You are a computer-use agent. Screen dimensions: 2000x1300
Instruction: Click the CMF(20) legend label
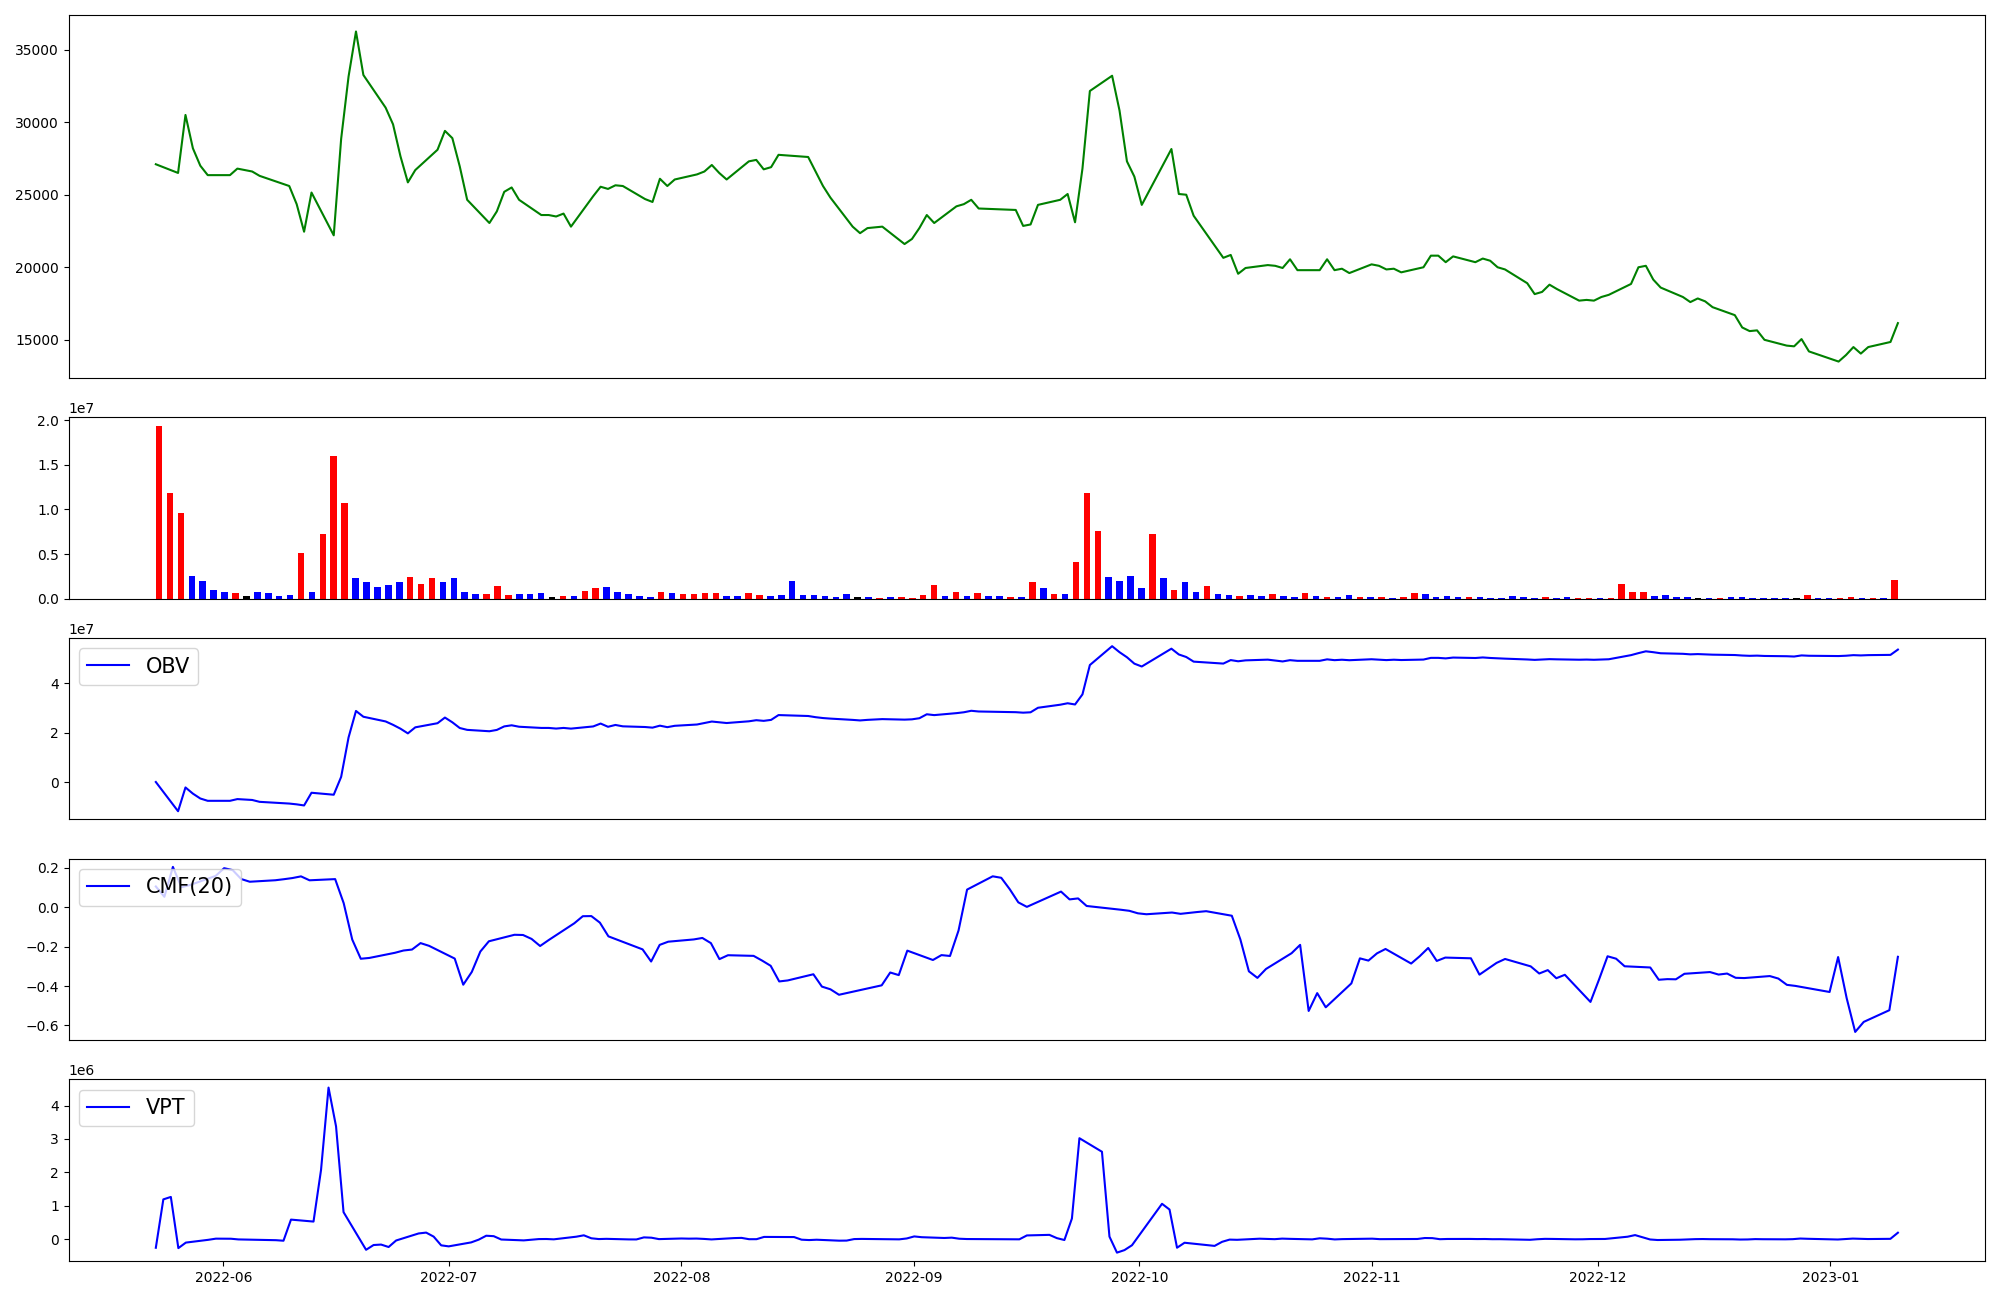pyautogui.click(x=188, y=886)
